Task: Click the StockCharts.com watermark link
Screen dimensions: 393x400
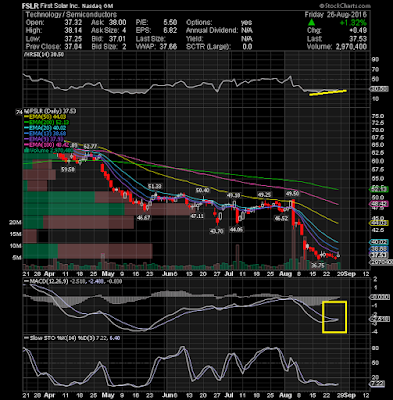Action: 345,6
